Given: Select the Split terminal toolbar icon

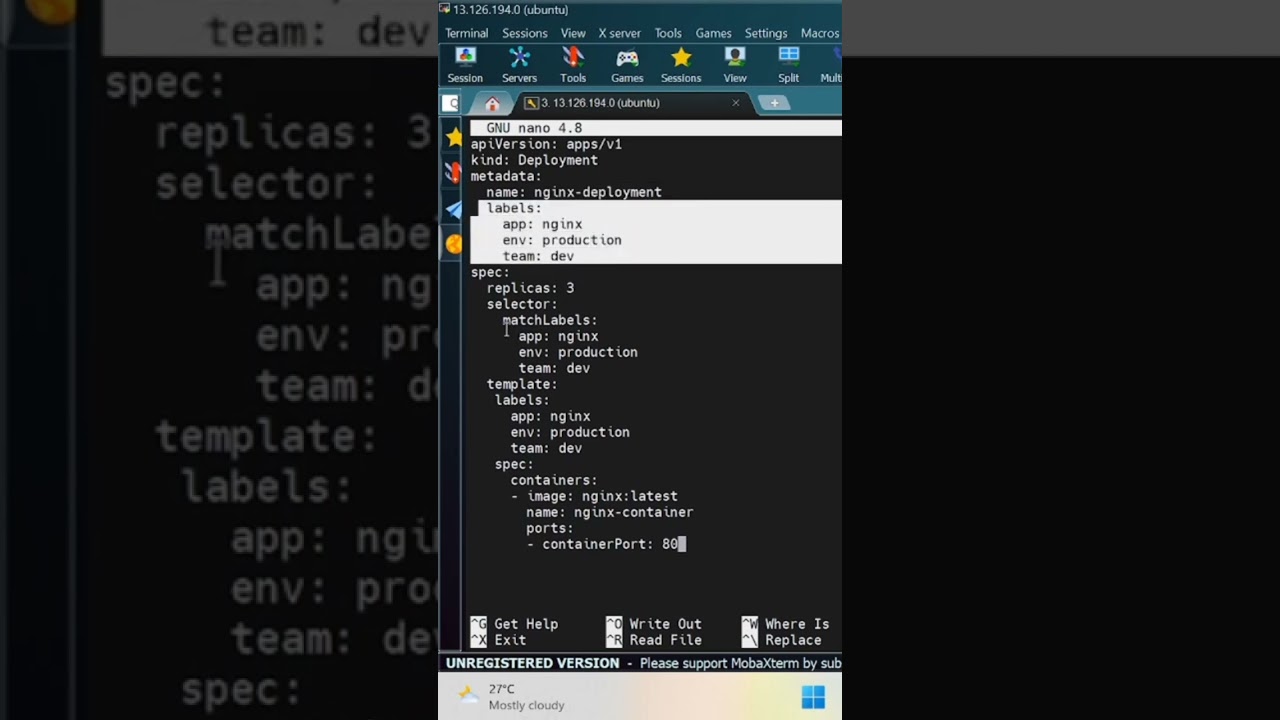Looking at the screenshot, I should pos(789,65).
